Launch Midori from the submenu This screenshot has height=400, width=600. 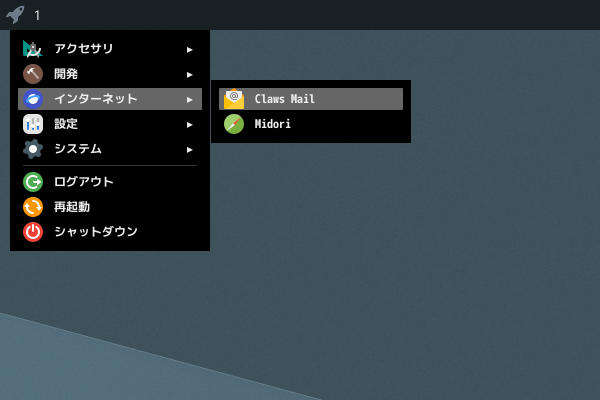pyautogui.click(x=311, y=124)
